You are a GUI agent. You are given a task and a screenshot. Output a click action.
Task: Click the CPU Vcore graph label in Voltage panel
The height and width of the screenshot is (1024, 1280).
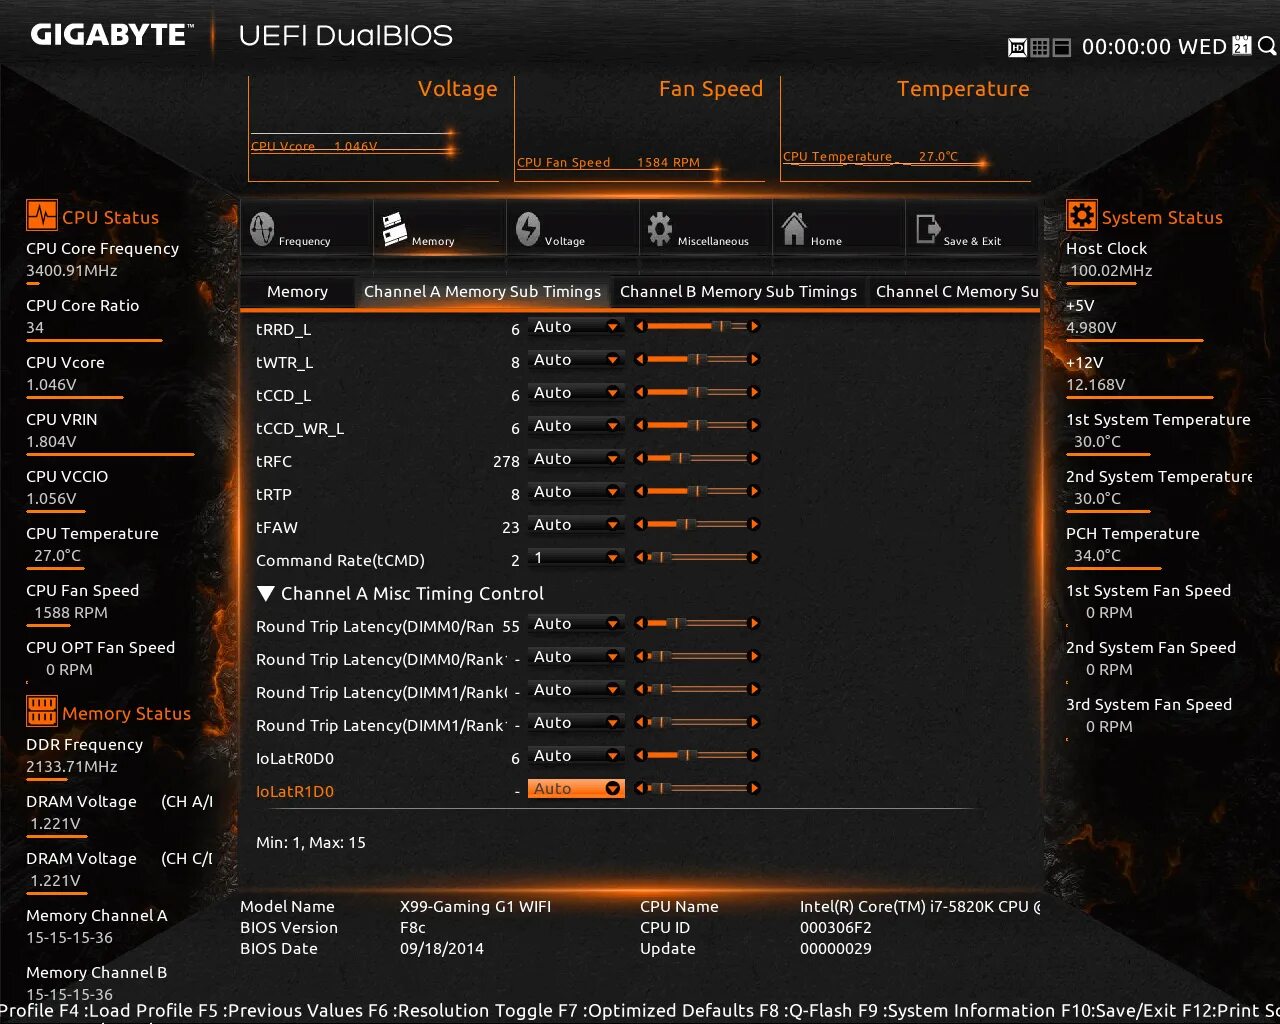[314, 146]
